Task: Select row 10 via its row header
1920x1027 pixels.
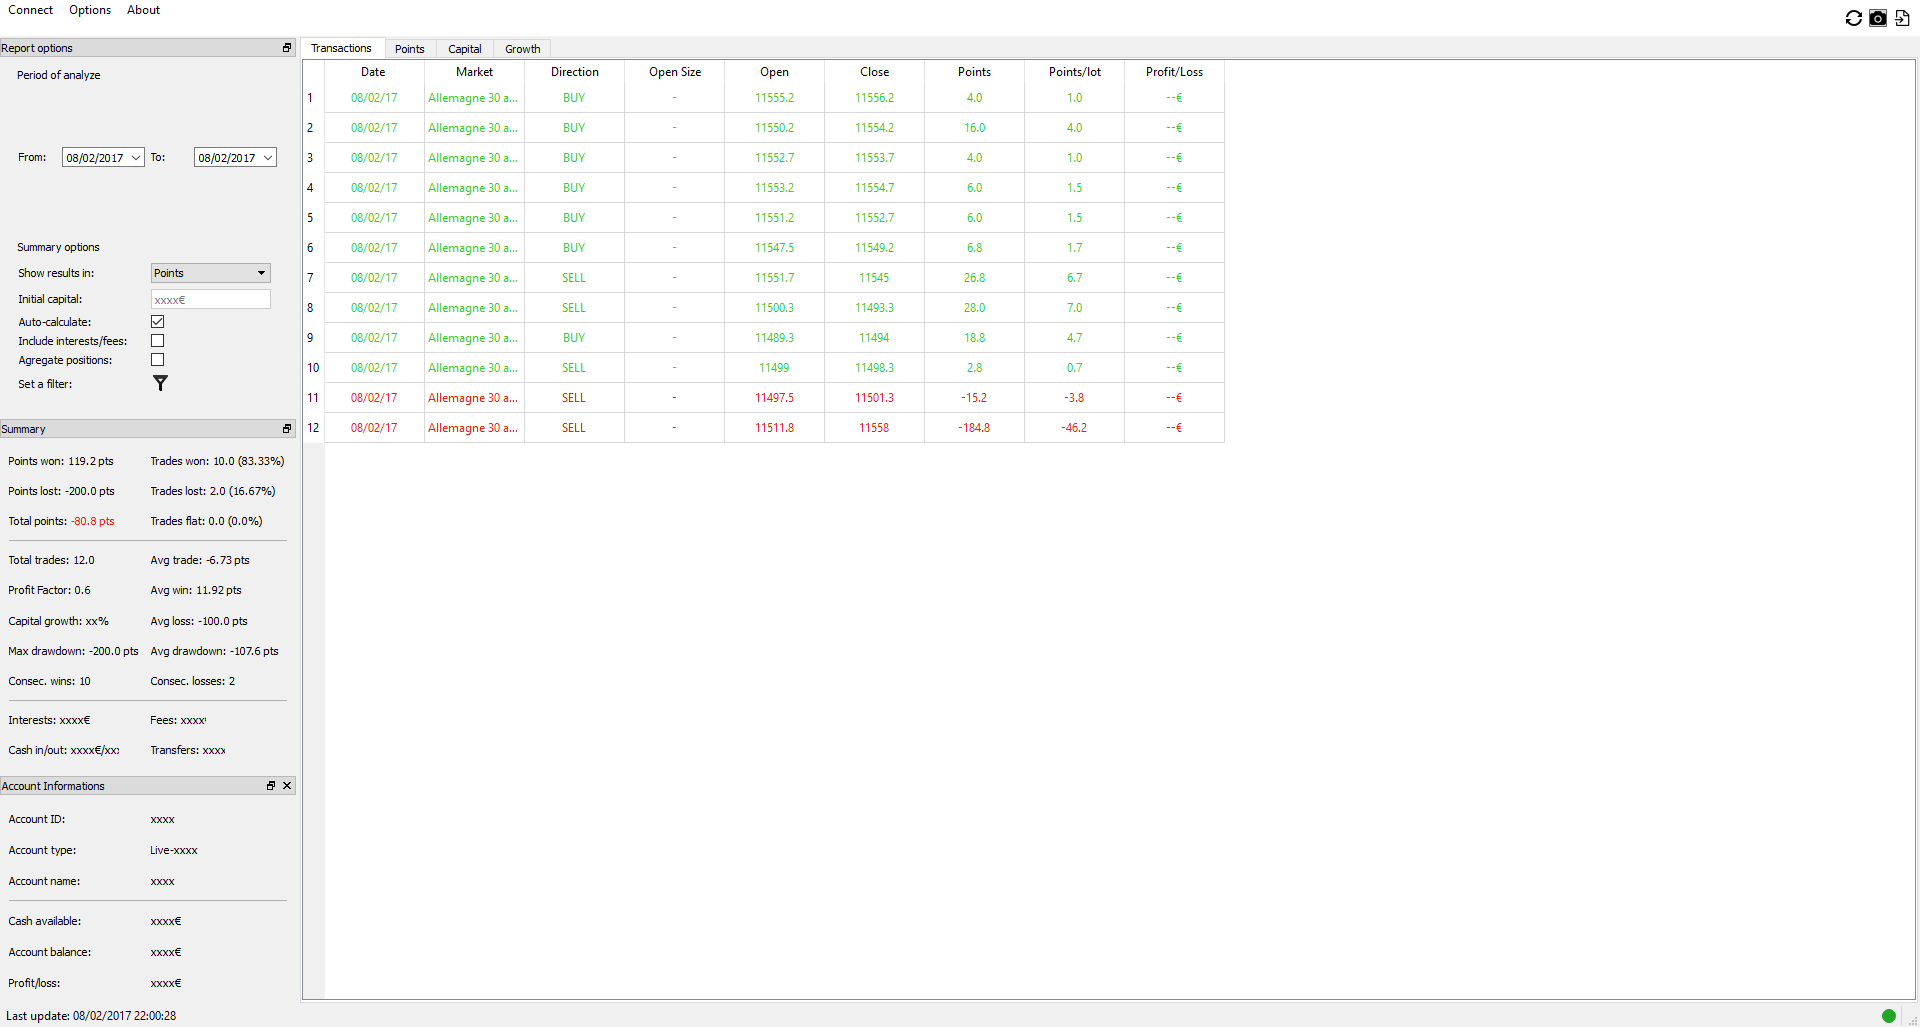Action: pyautogui.click(x=313, y=368)
